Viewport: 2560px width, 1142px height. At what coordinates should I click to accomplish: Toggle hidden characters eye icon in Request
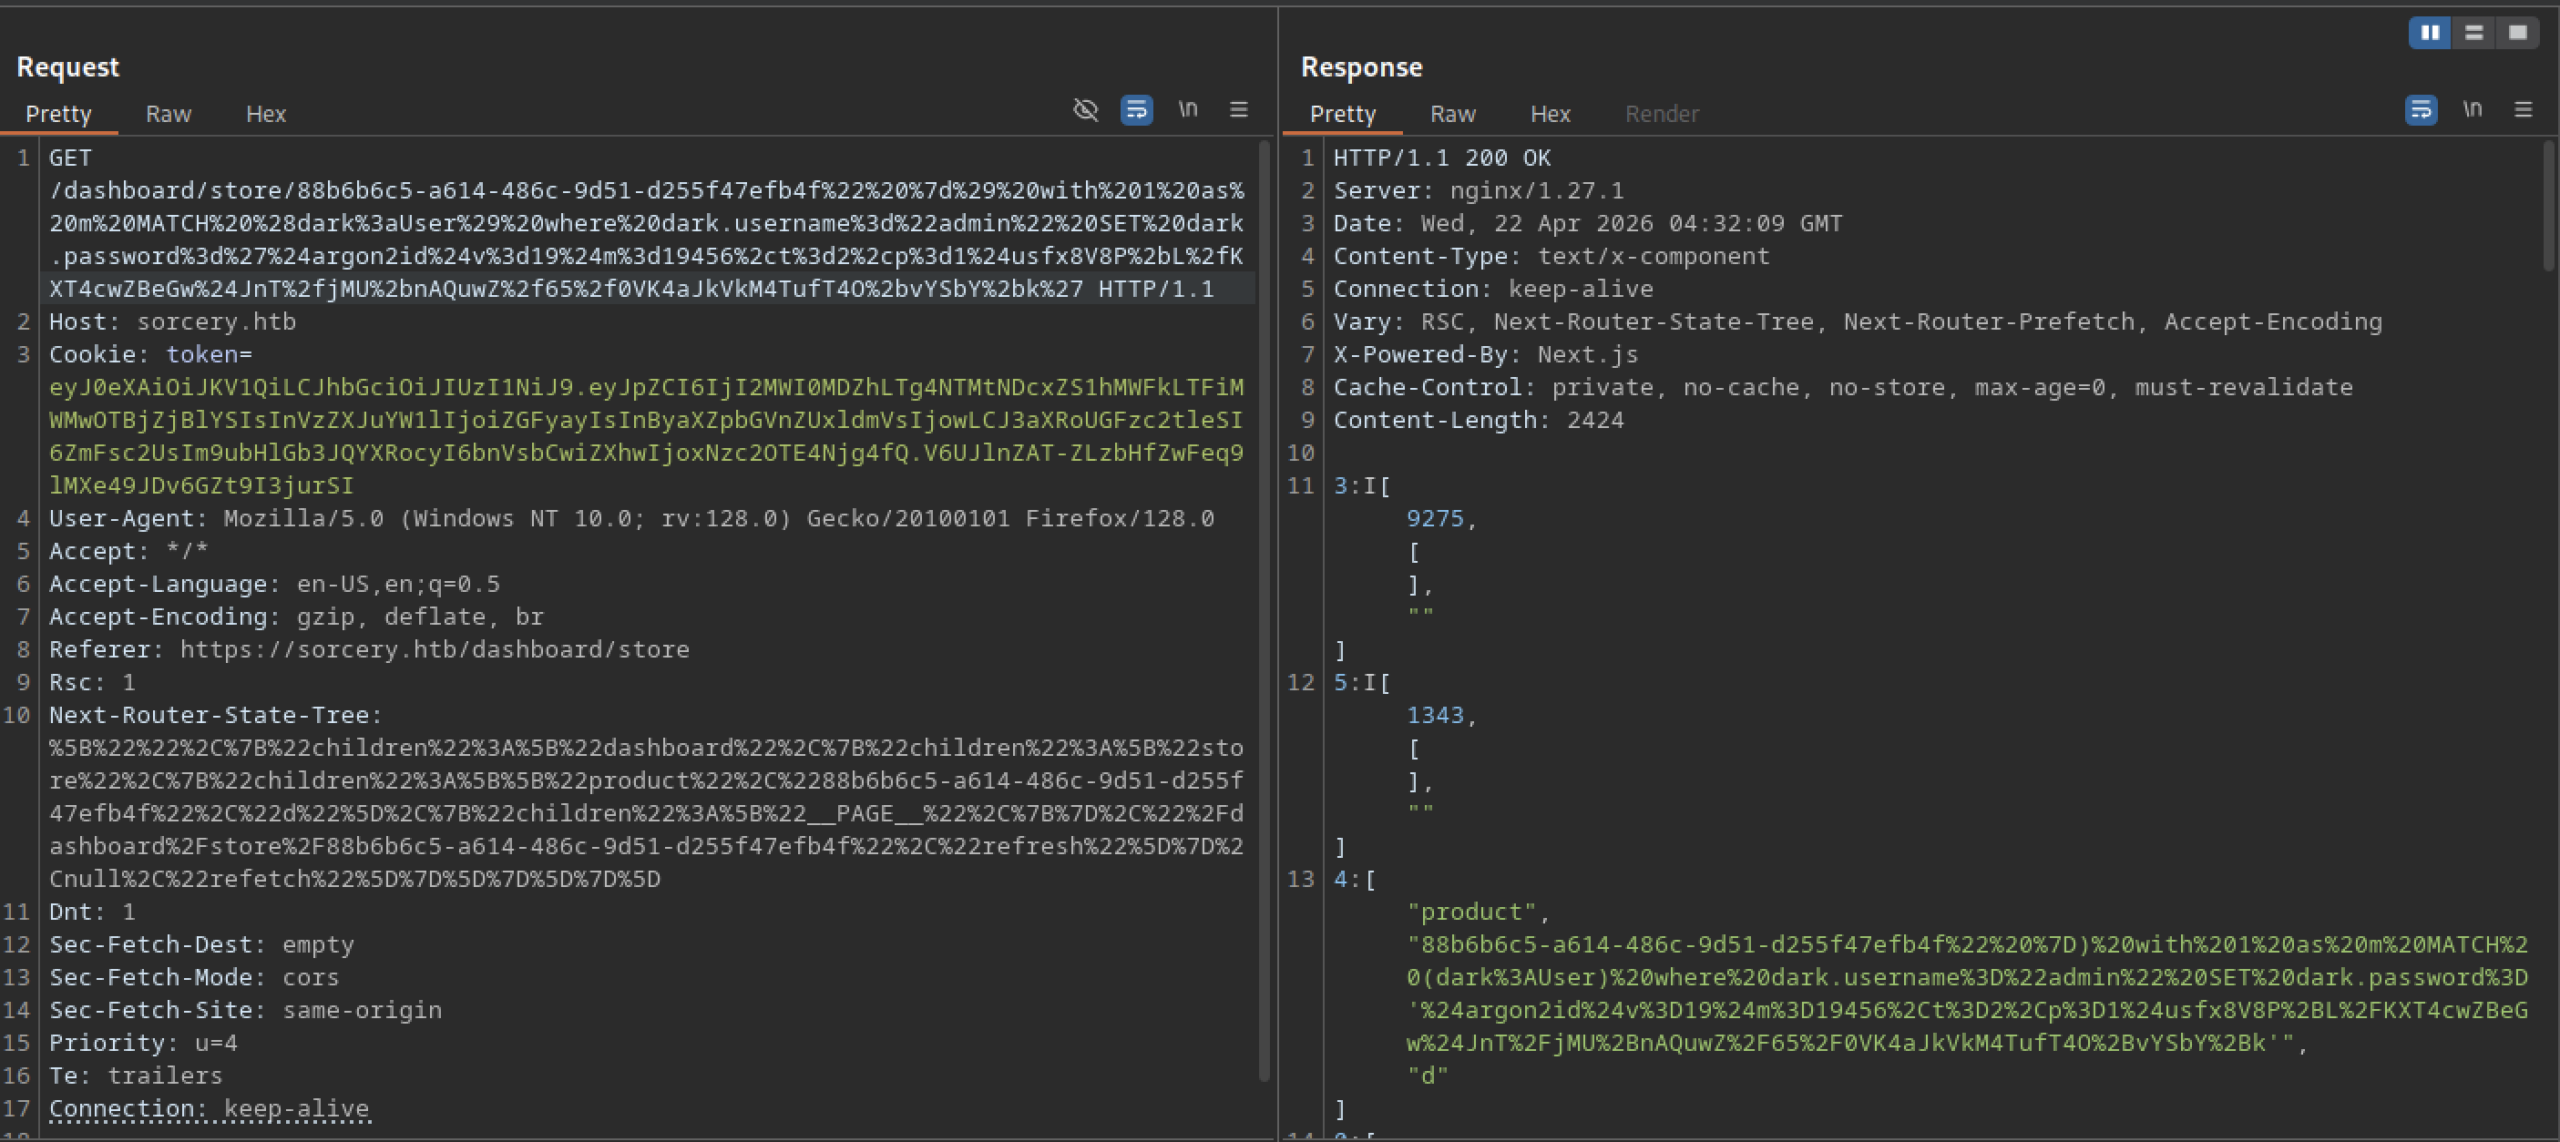pyautogui.click(x=1085, y=110)
